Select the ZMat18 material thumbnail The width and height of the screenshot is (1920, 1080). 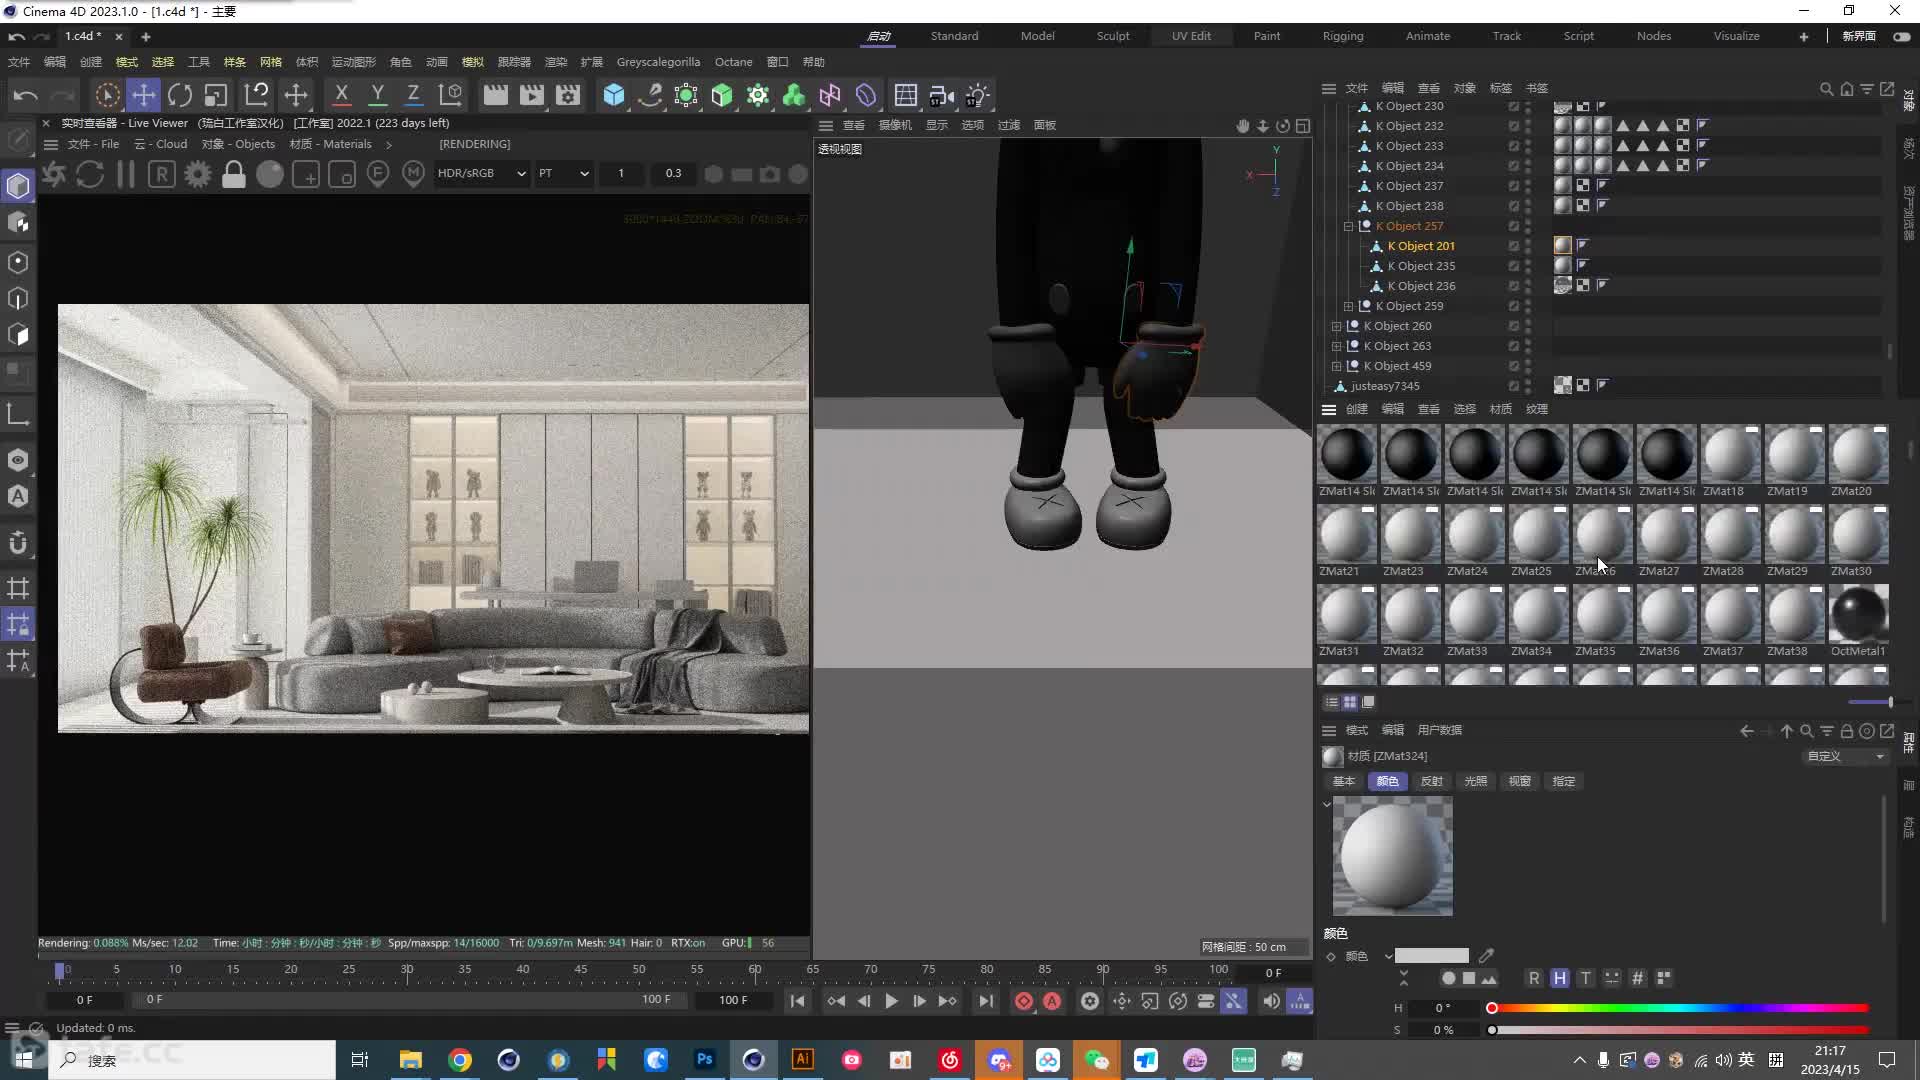pos(1730,454)
